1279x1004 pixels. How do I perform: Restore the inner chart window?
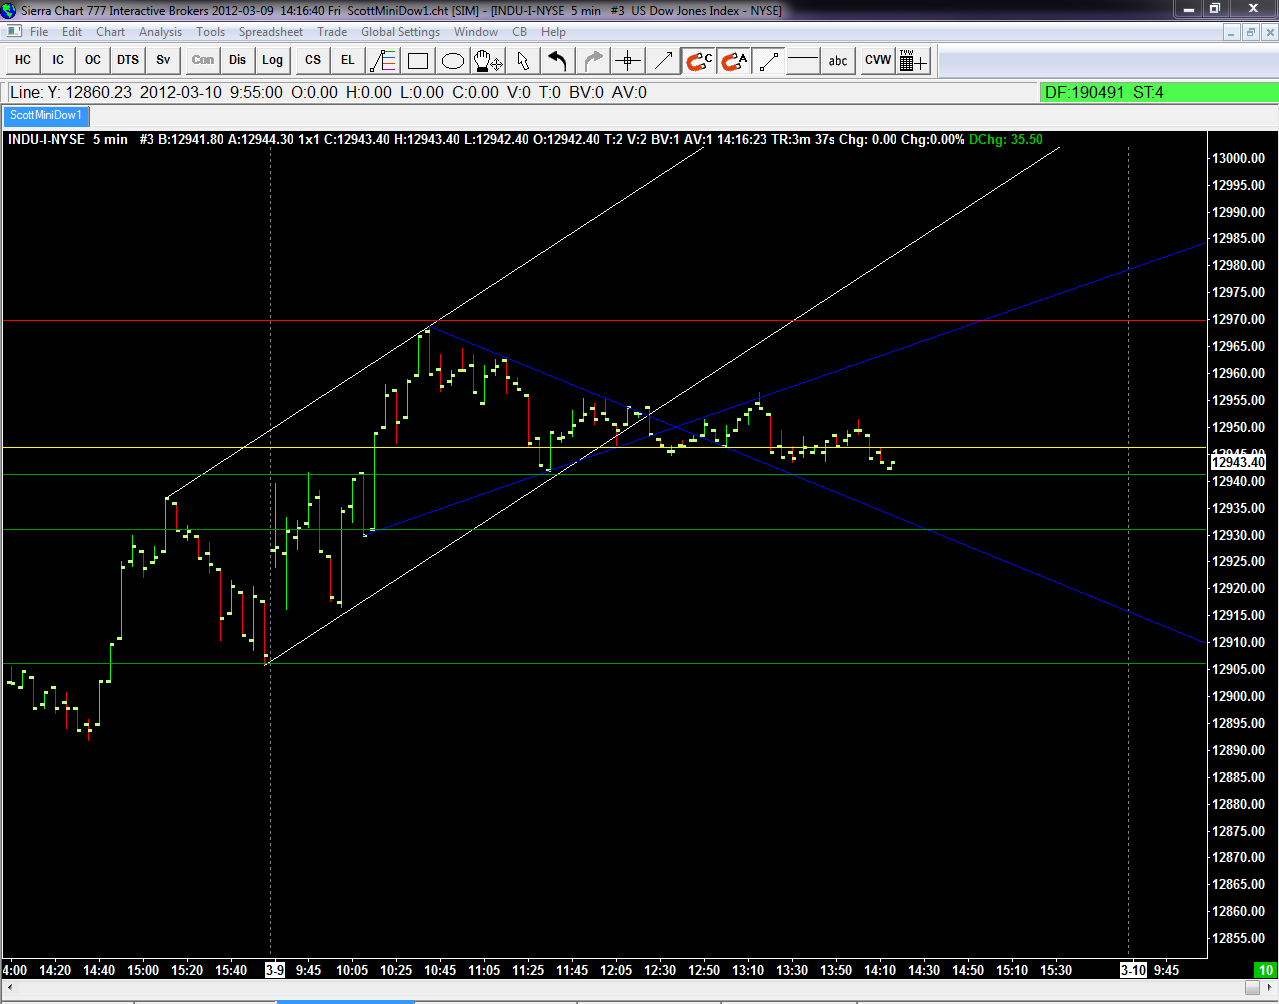tap(1250, 32)
